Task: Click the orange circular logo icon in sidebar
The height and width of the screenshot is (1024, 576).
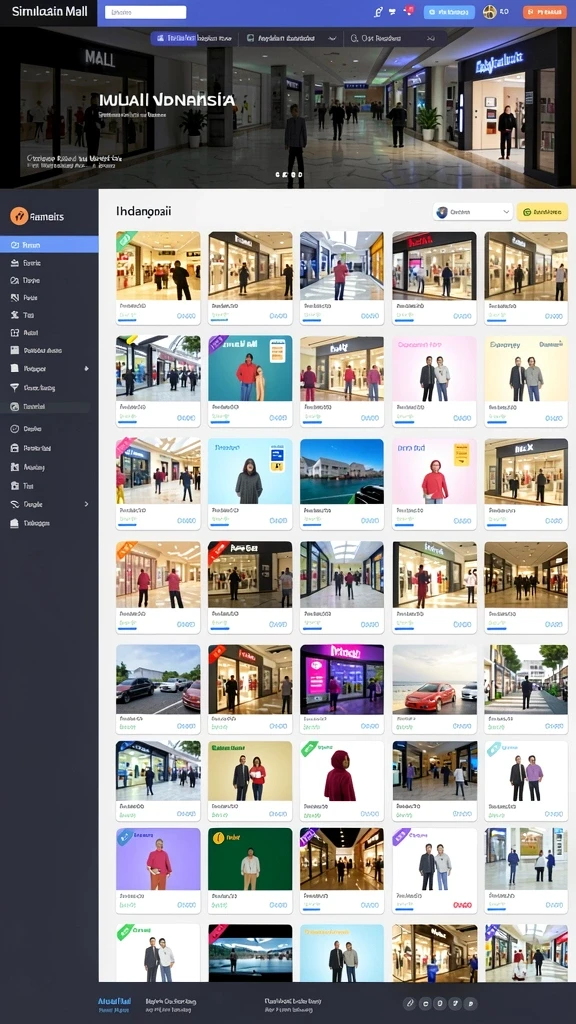Action: pyautogui.click(x=19, y=216)
